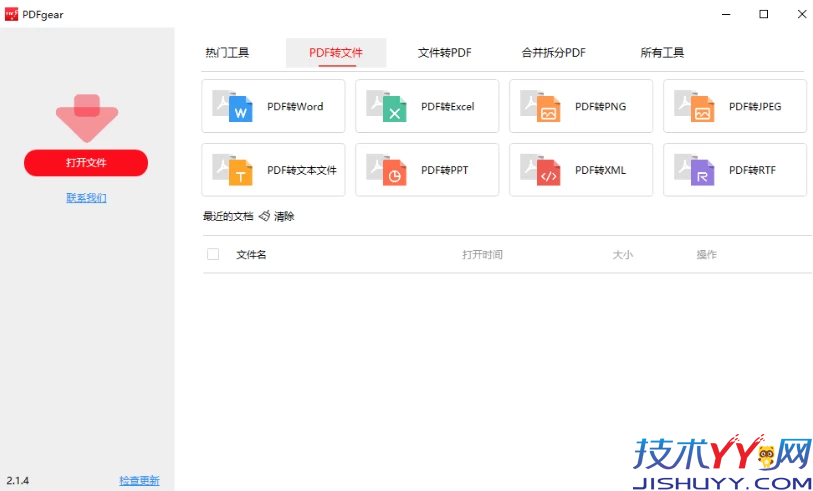Image resolution: width=813 pixels, height=491 pixels.
Task: Click the red 打开文件 button
Action: tap(86, 163)
